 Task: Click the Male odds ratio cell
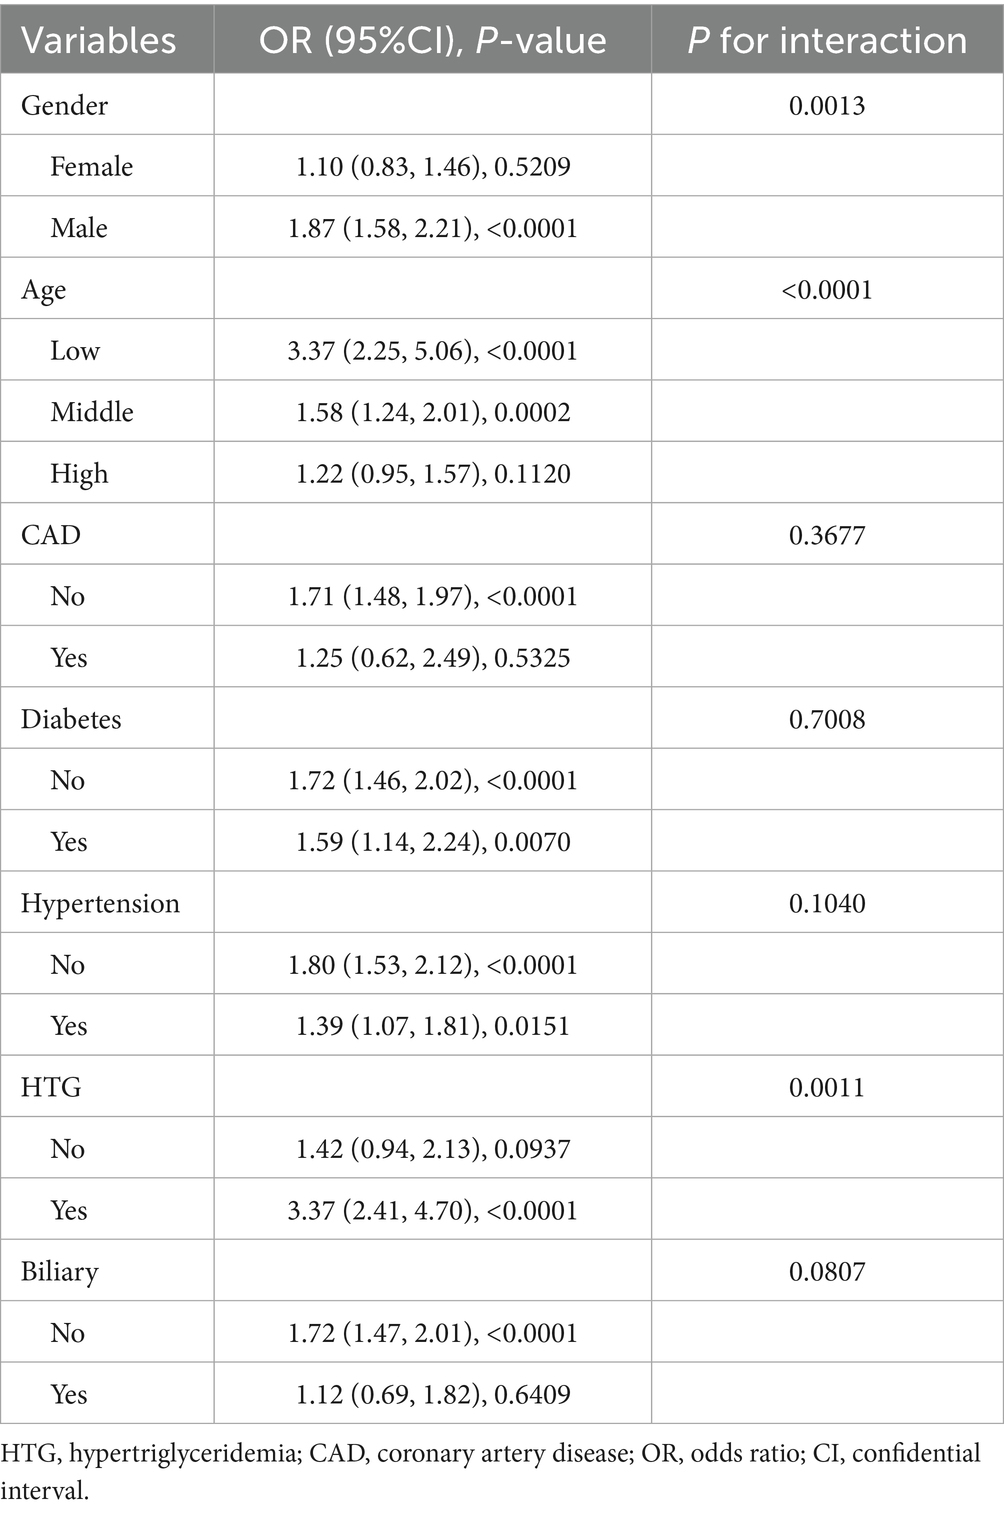(432, 228)
